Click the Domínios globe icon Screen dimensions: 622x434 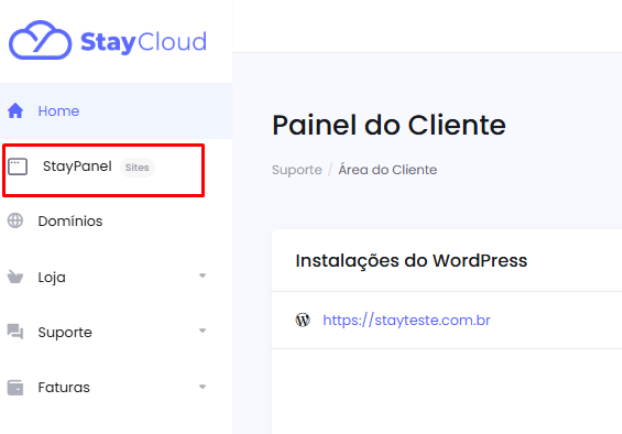(x=15, y=221)
